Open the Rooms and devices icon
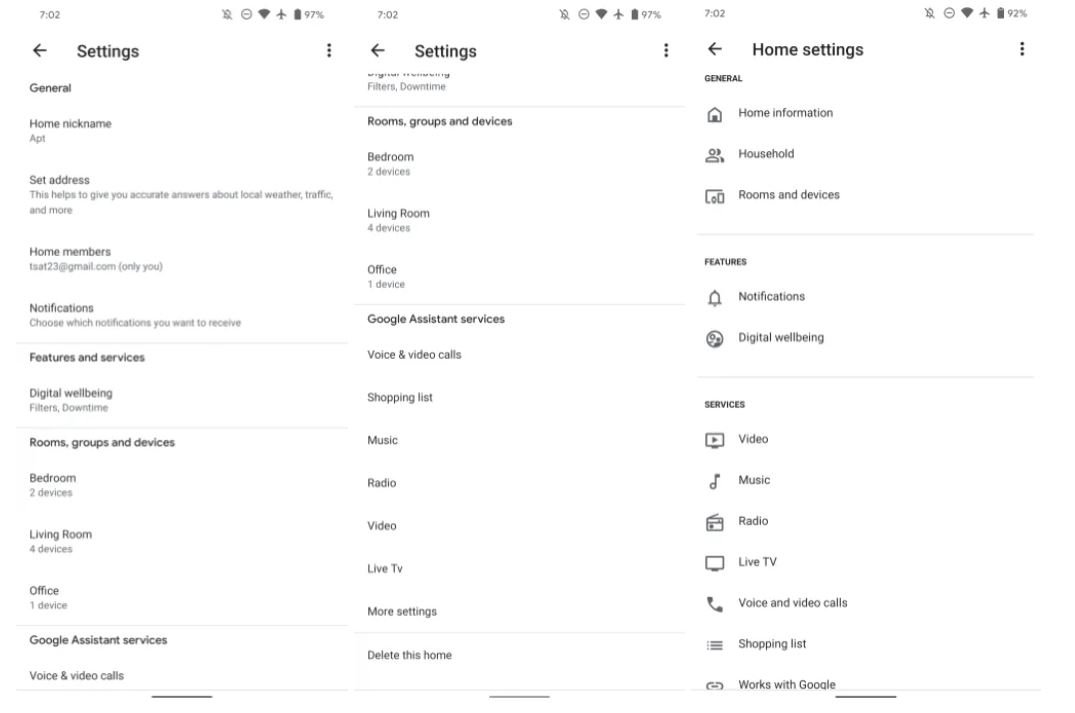Viewport: 1075px width, 713px height. [x=714, y=196]
